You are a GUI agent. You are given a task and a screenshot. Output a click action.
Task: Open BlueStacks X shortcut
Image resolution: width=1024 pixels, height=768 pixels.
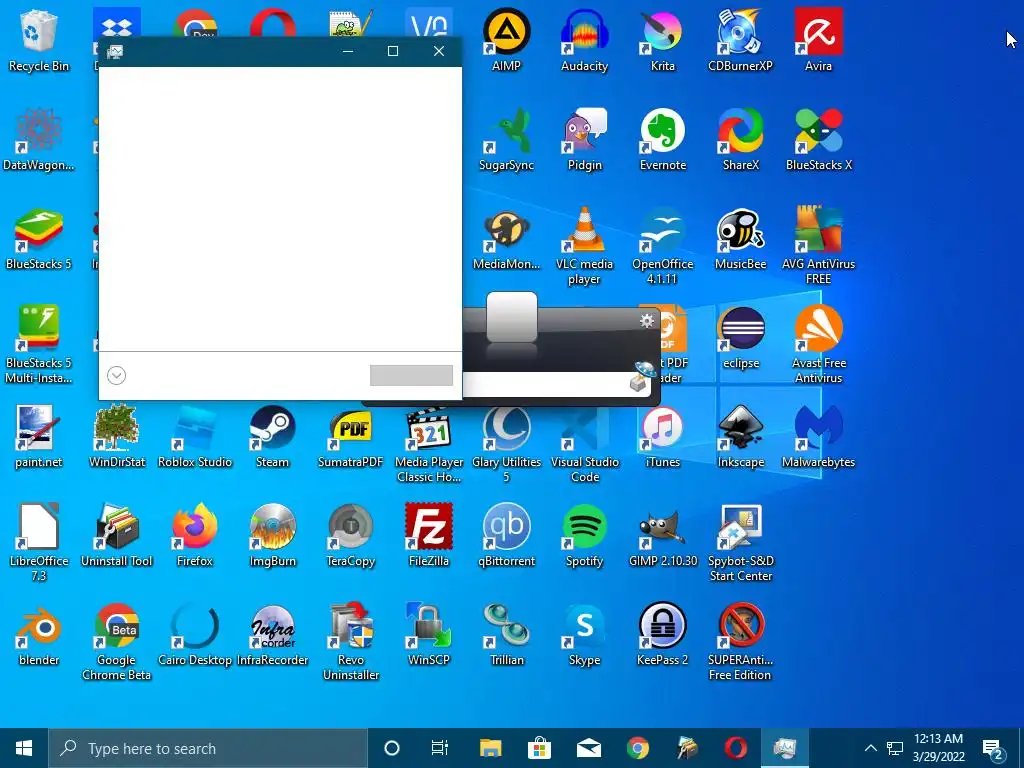[818, 138]
